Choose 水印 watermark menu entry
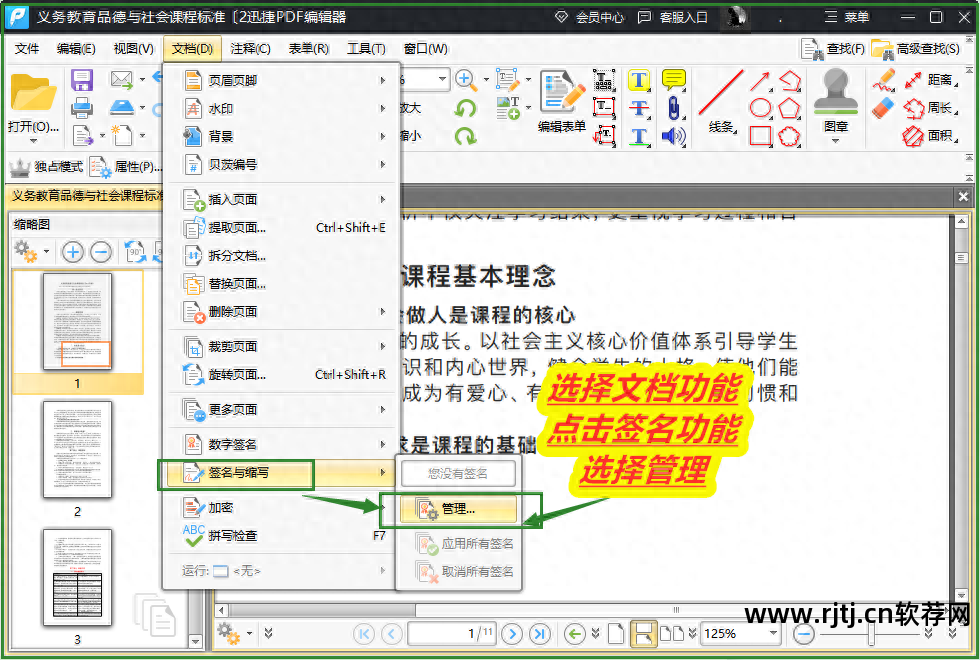Viewport: 980px width, 660px height. tap(282, 108)
